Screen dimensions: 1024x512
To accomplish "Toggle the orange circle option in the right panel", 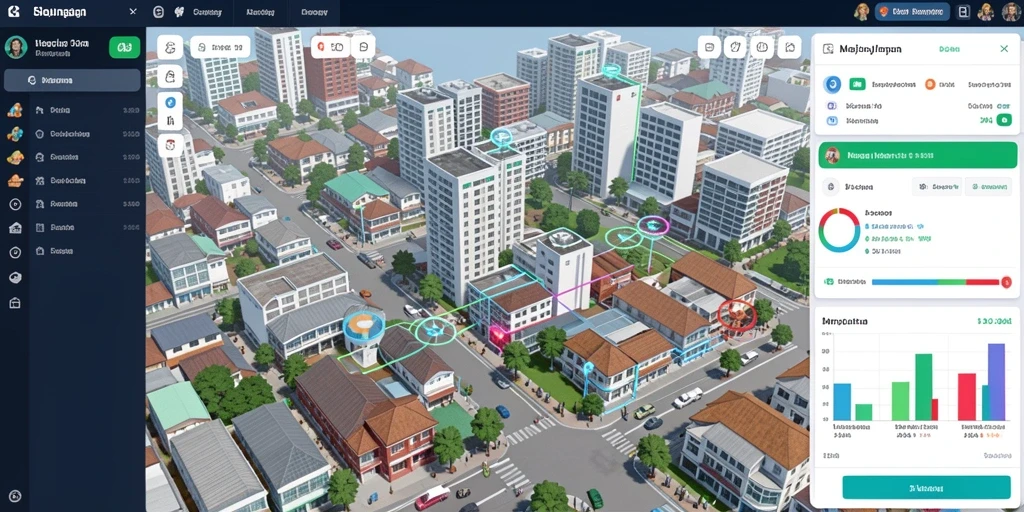I will tap(930, 84).
